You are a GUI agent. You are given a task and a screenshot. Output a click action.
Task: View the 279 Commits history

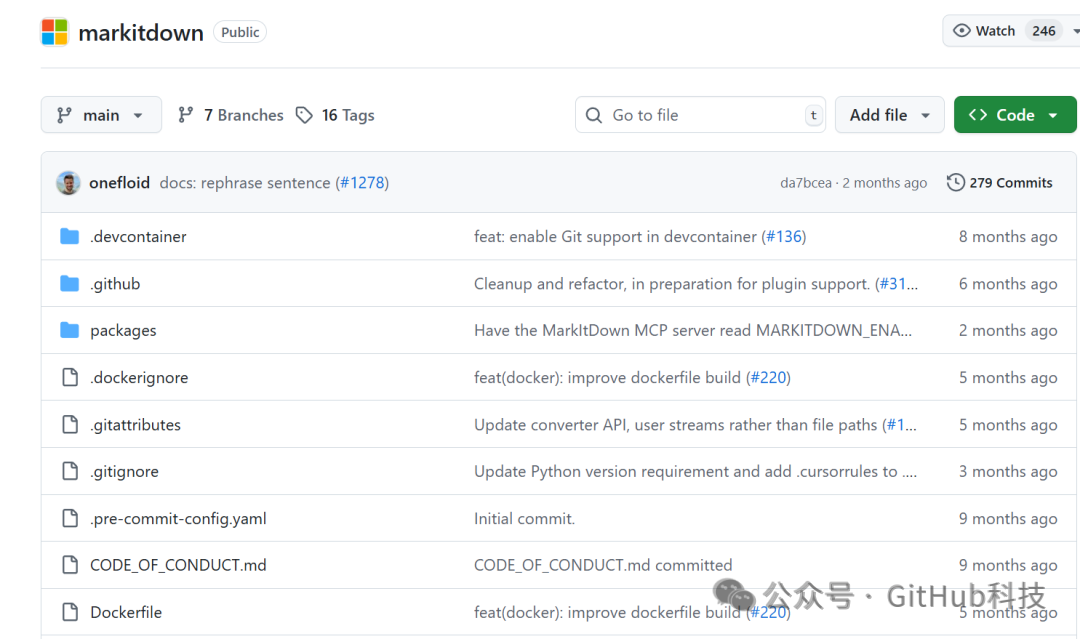[1010, 182]
